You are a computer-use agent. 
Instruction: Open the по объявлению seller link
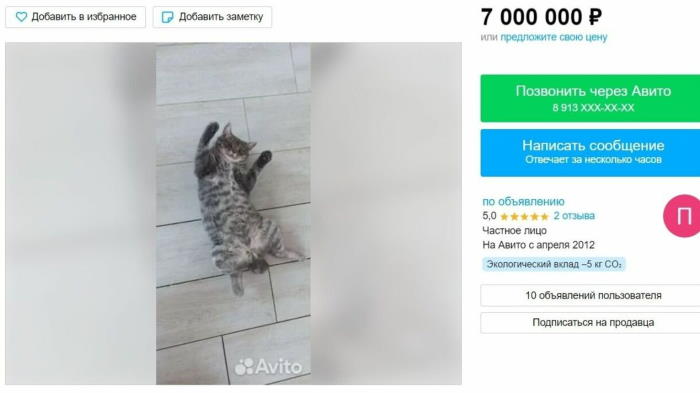(x=523, y=201)
